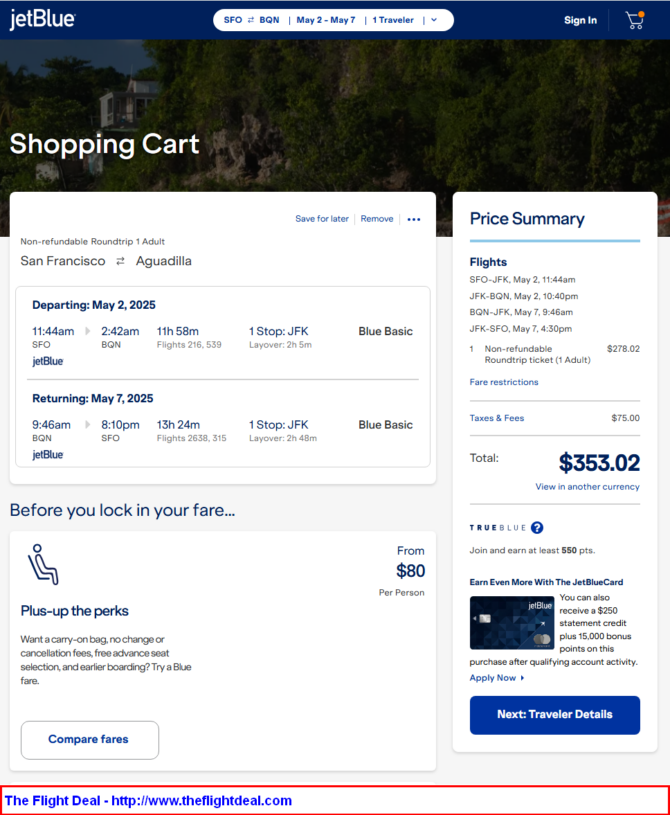Click the TrueBlue help question mark
This screenshot has width=670, height=815.
537,528
